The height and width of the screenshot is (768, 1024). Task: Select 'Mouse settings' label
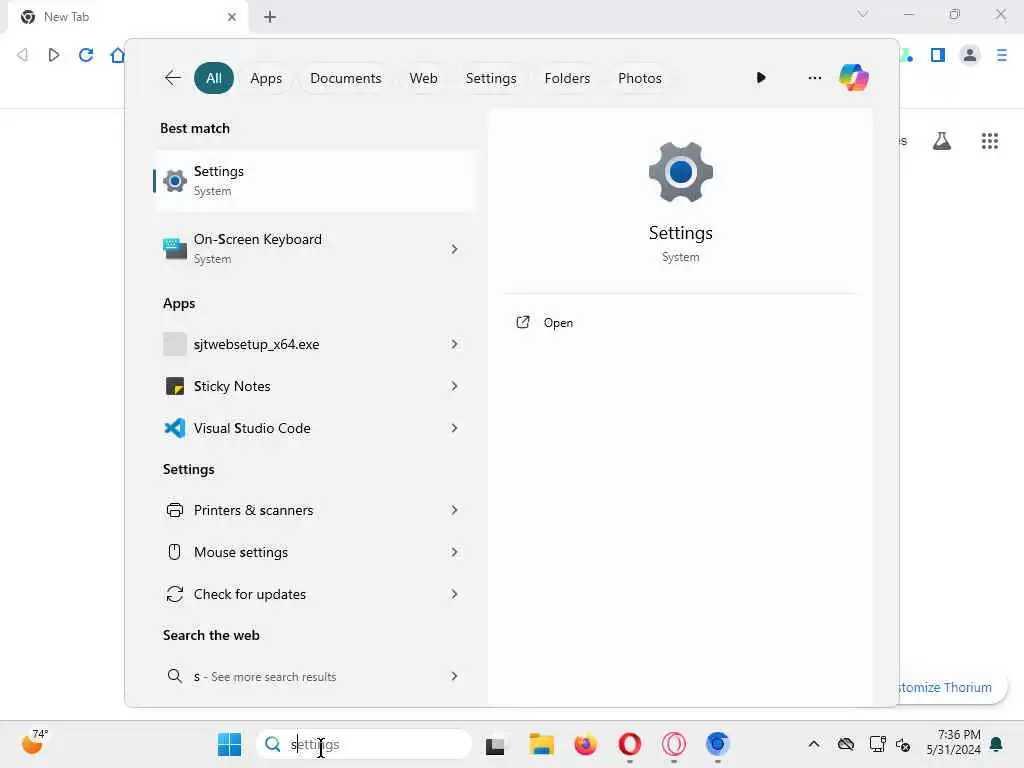[241, 552]
